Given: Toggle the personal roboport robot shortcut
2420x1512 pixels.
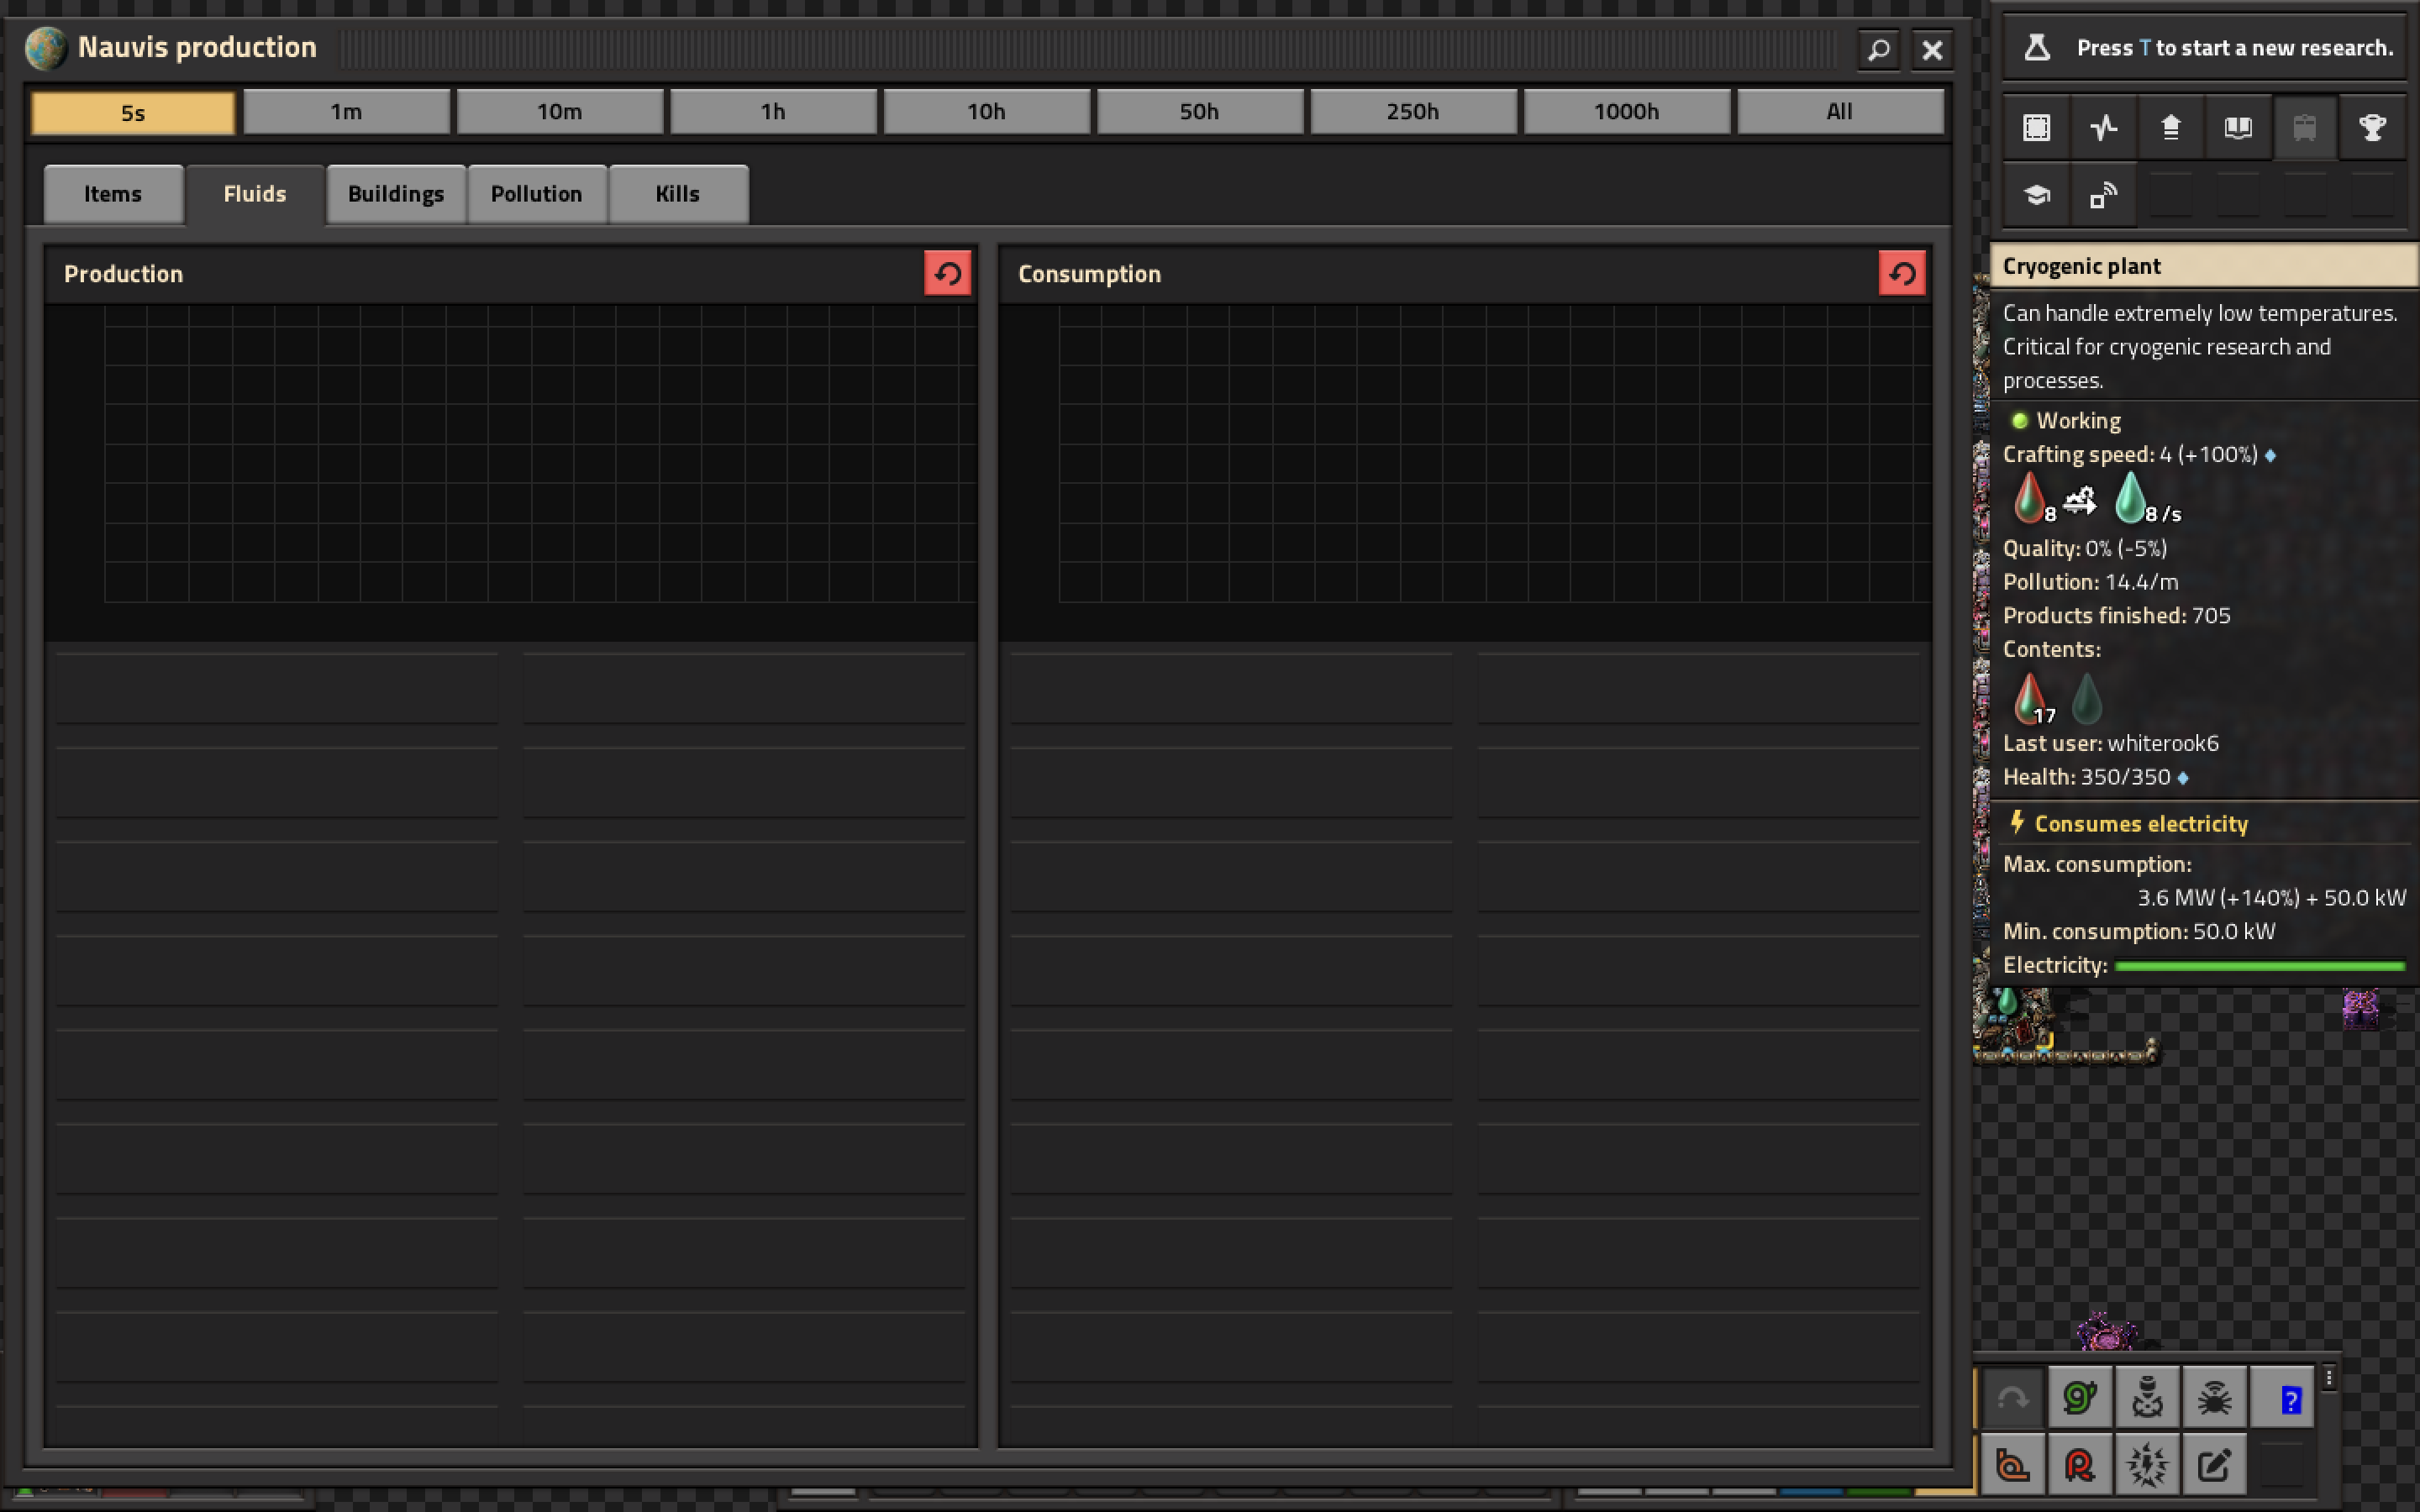Looking at the screenshot, I should 2146,1397.
